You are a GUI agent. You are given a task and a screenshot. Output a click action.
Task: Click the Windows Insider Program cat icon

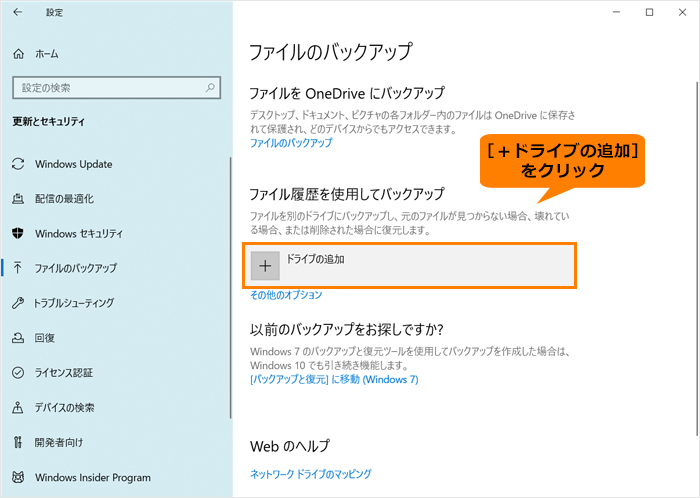pyautogui.click(x=18, y=477)
